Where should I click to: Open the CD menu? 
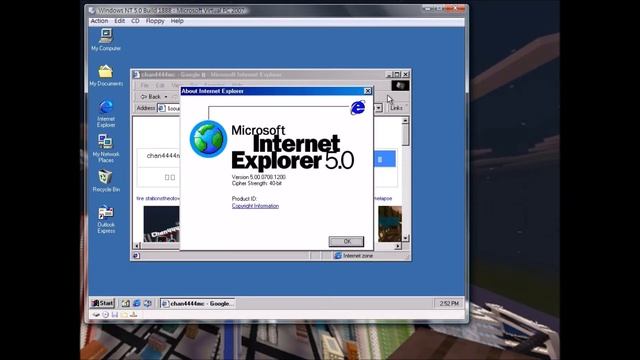[135, 21]
